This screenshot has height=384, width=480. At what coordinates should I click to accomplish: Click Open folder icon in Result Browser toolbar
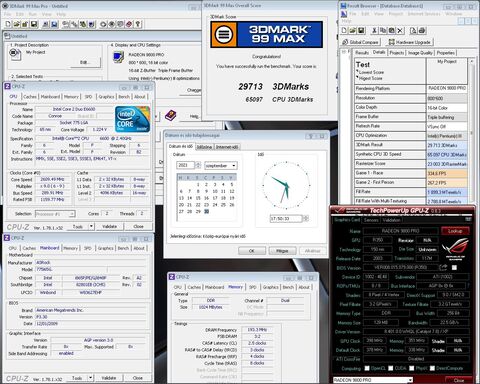tap(353, 31)
